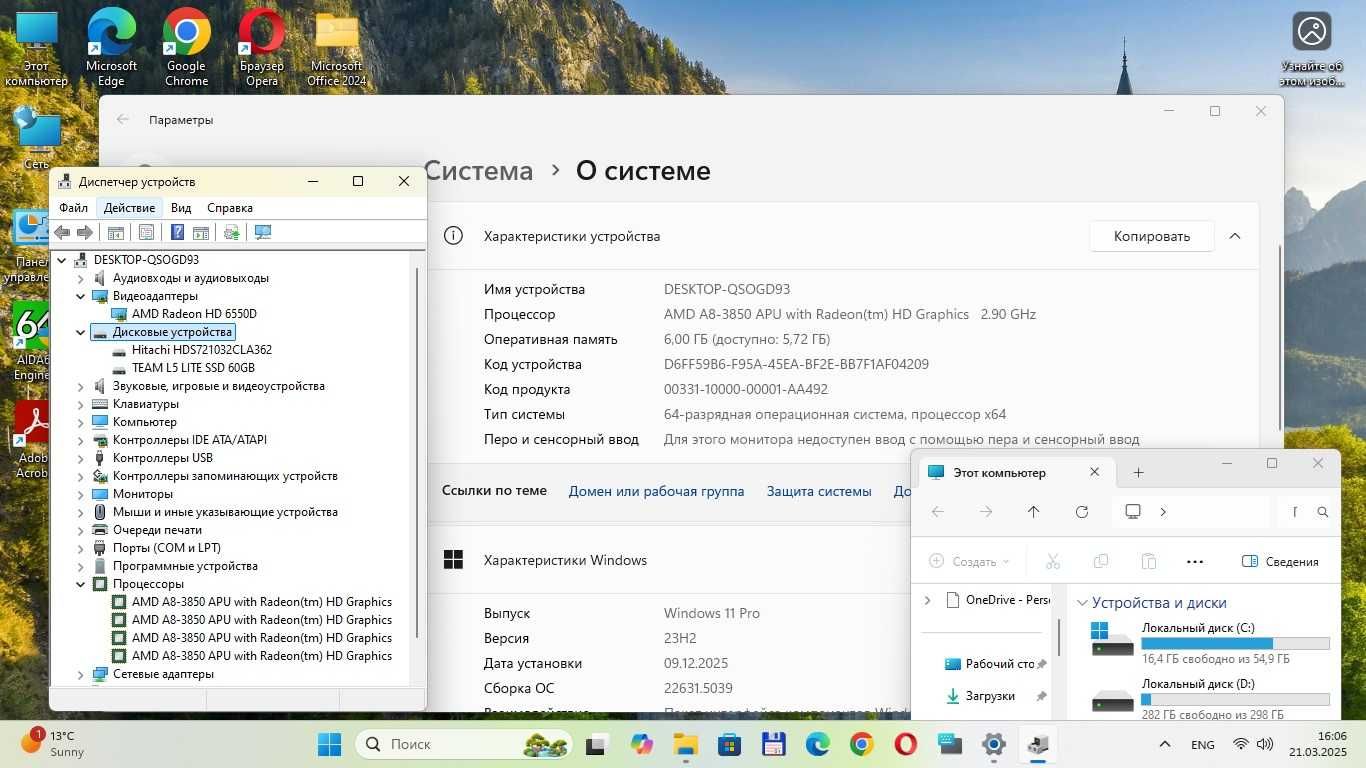This screenshot has height=768, width=1366.
Task: Select TEAM L5 LITE SSD 60GB
Action: (x=193, y=368)
